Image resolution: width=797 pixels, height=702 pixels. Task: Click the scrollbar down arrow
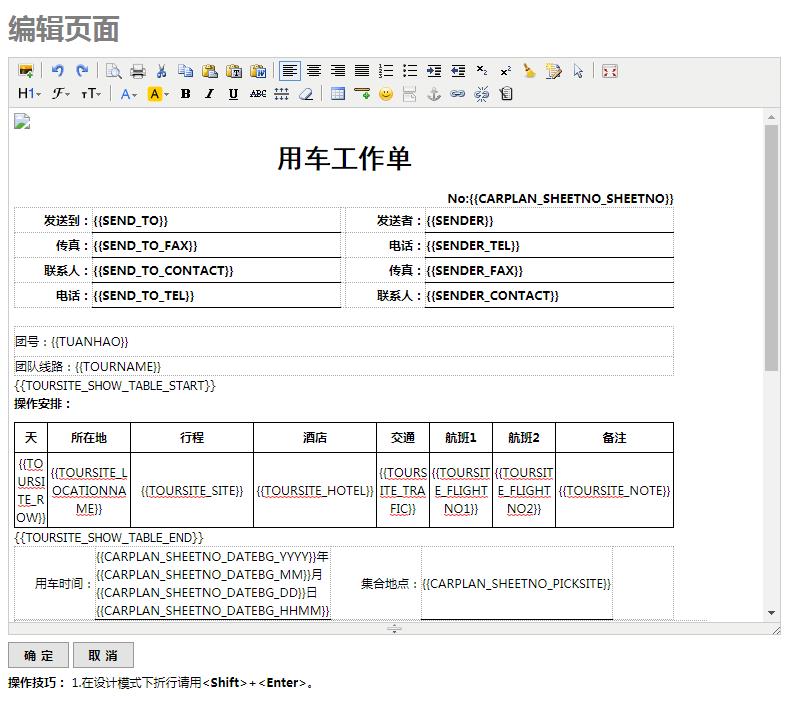pos(771,613)
